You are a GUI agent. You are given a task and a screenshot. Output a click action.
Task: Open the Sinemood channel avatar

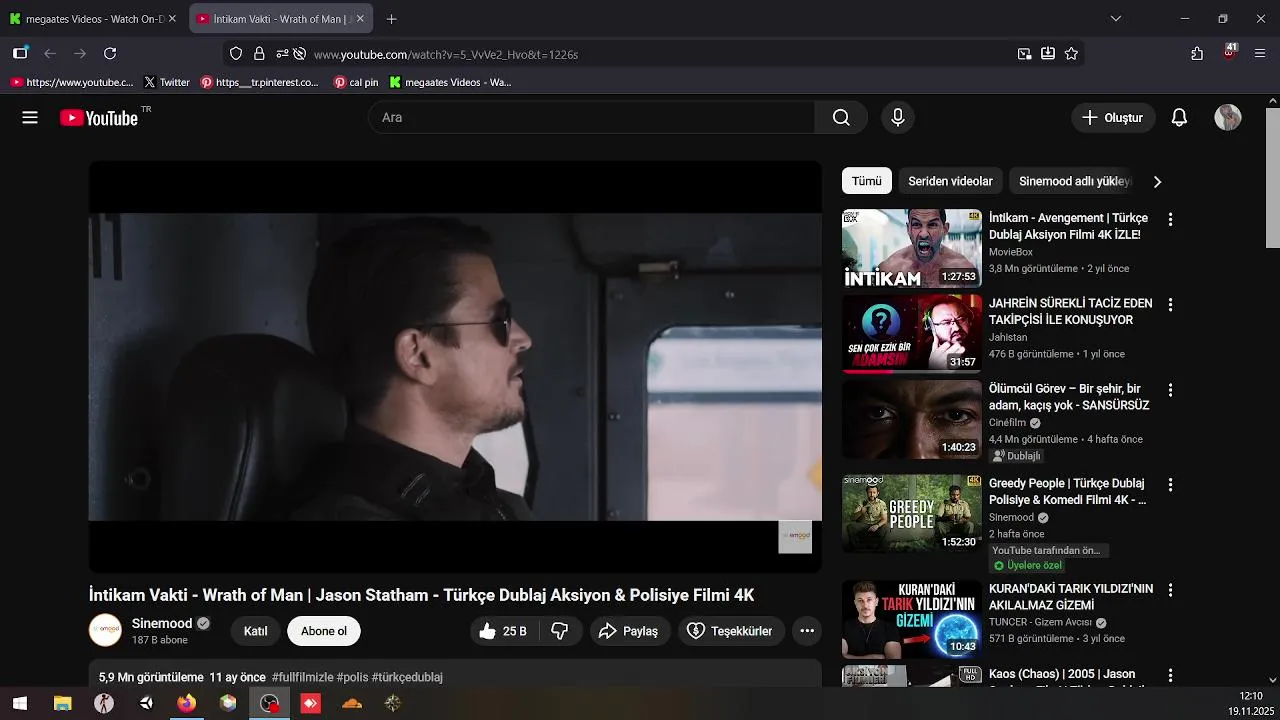coord(106,631)
